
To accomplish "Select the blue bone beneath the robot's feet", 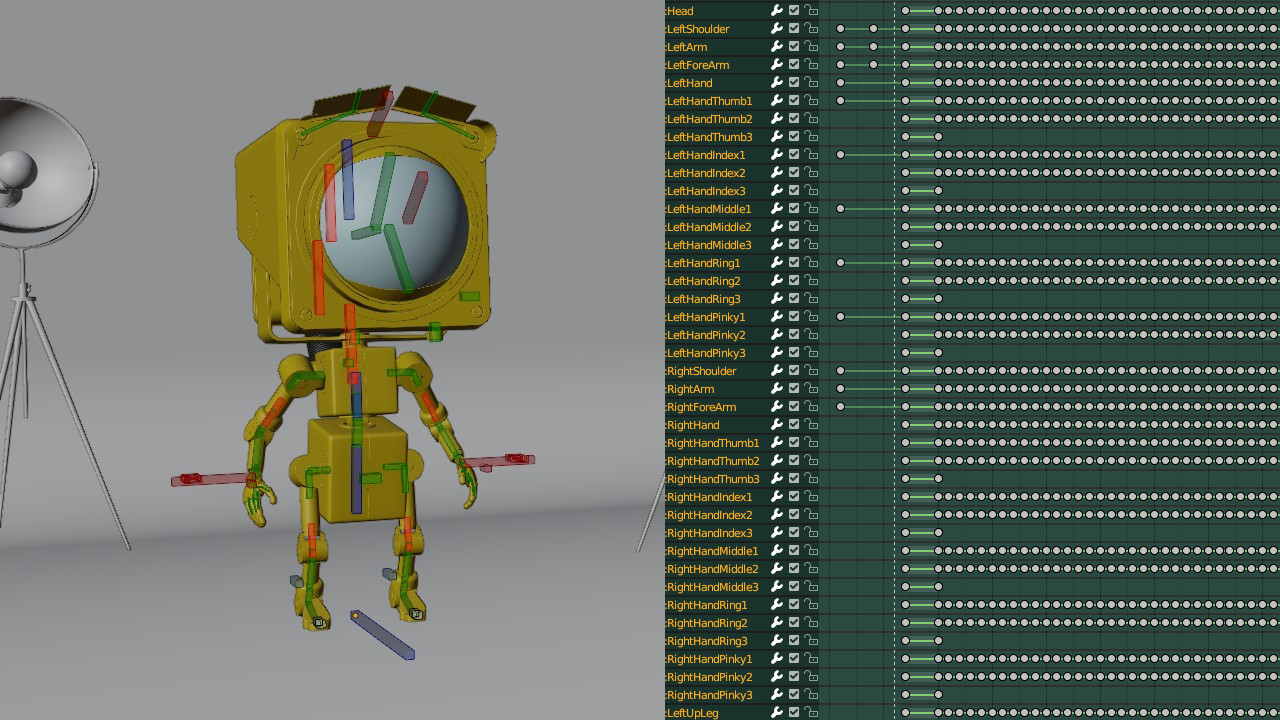I will point(382,635).
